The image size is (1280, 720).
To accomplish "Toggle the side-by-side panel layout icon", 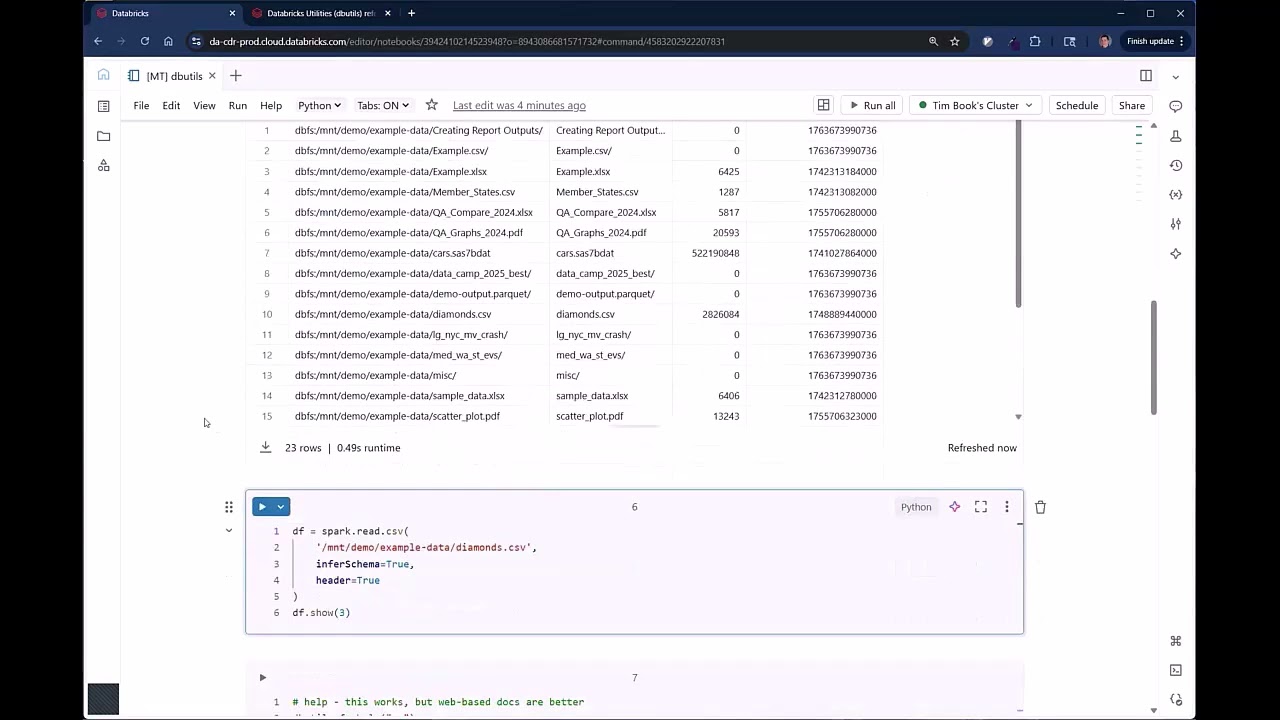I will coord(1146,76).
